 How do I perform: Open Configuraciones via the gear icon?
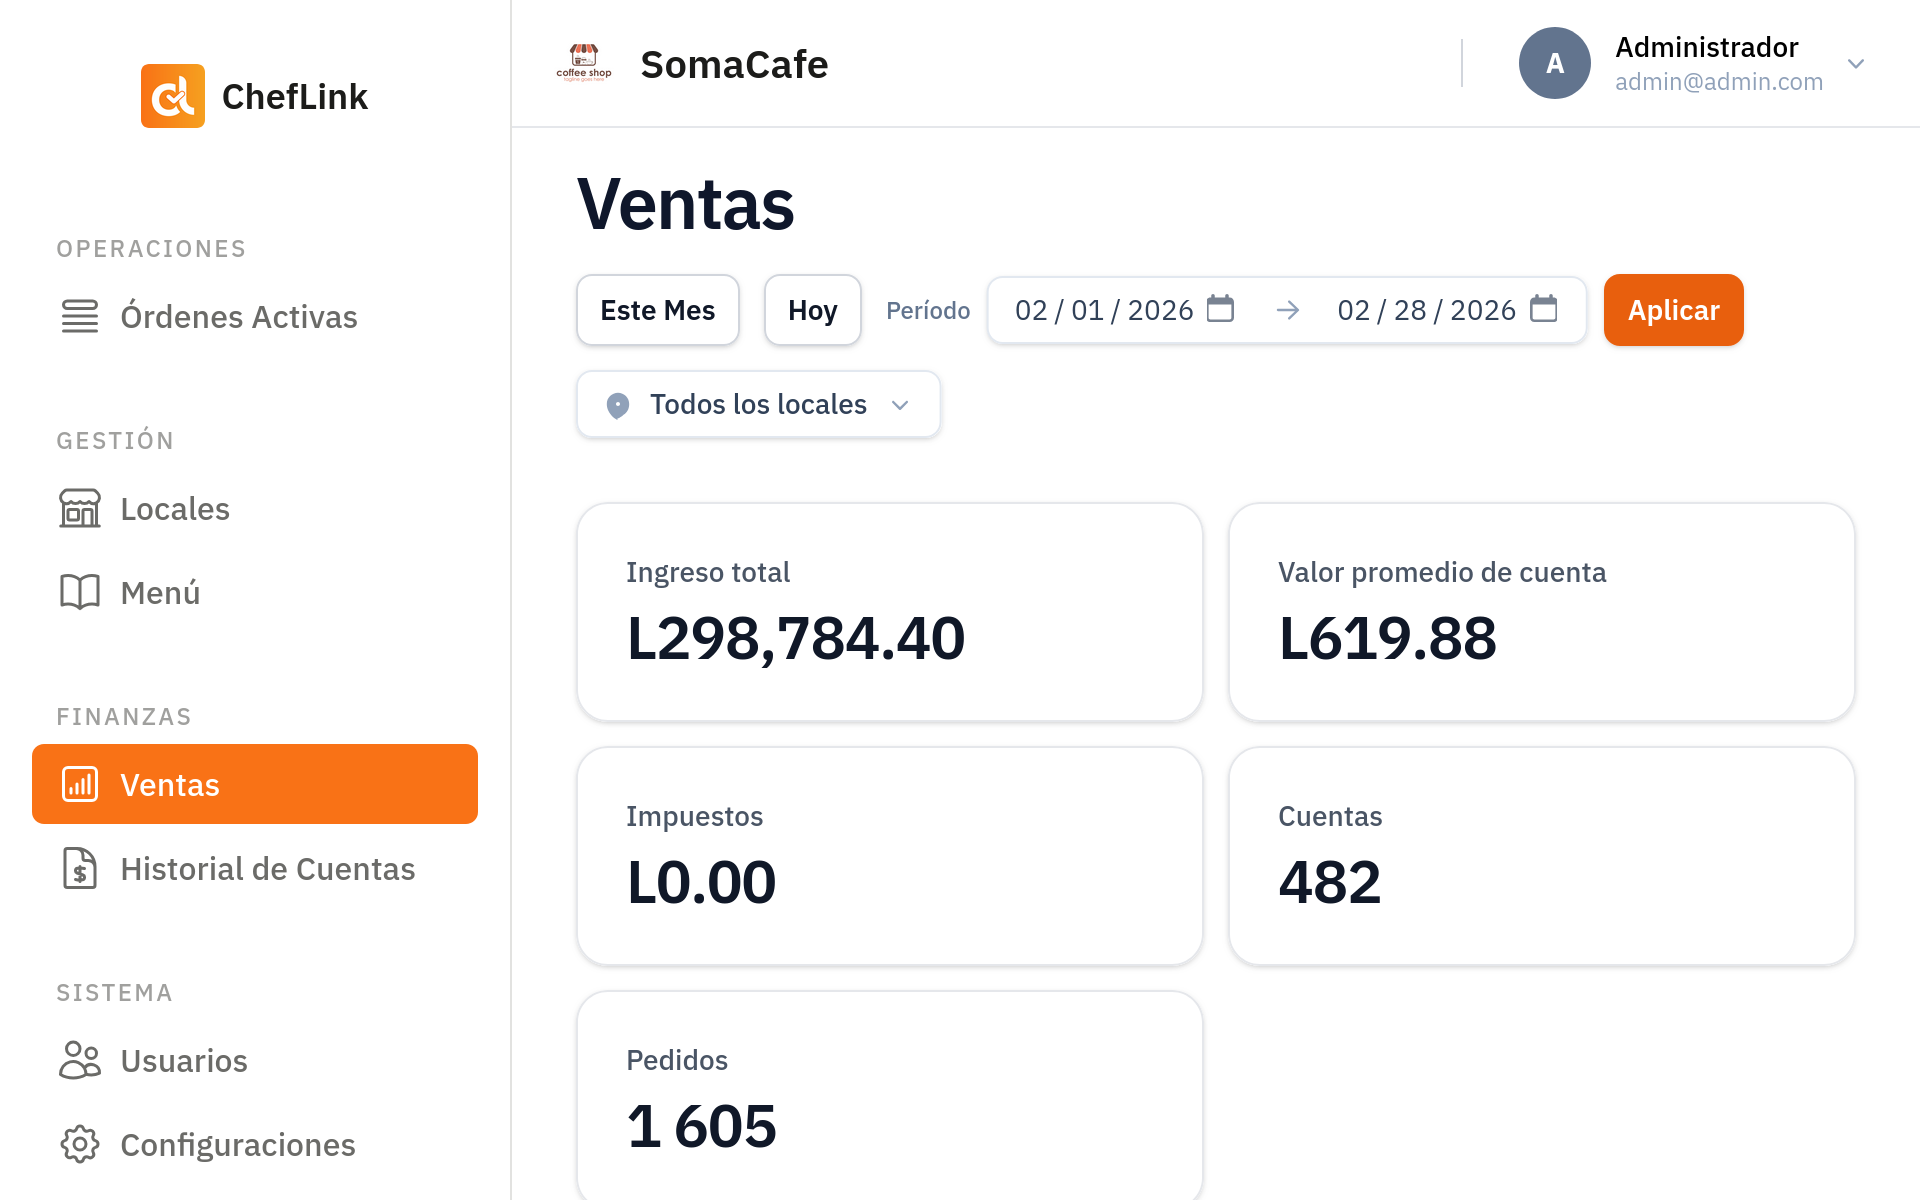(x=79, y=1144)
